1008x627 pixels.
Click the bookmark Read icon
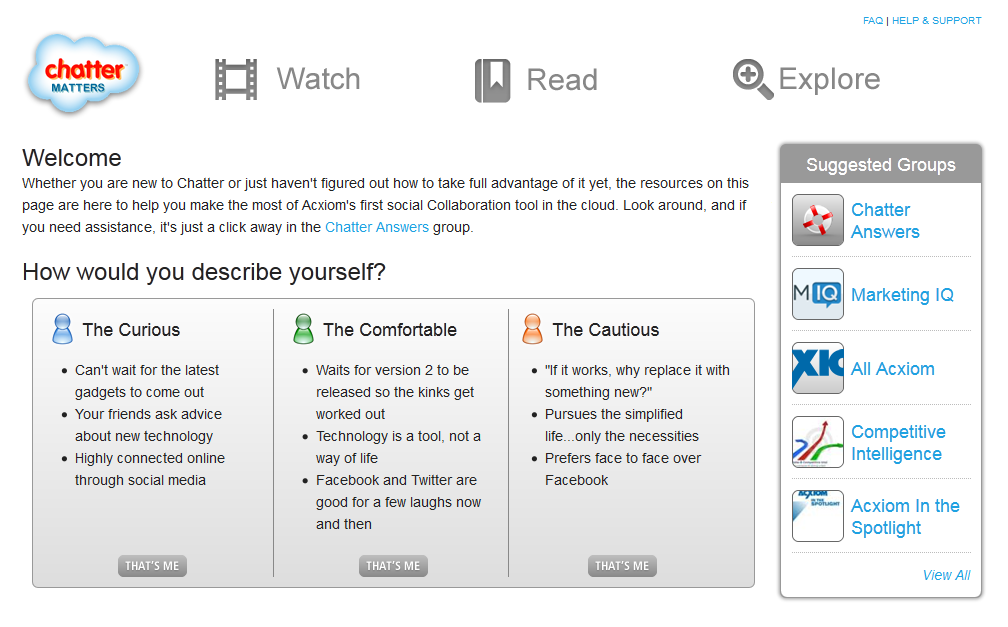tap(492, 80)
